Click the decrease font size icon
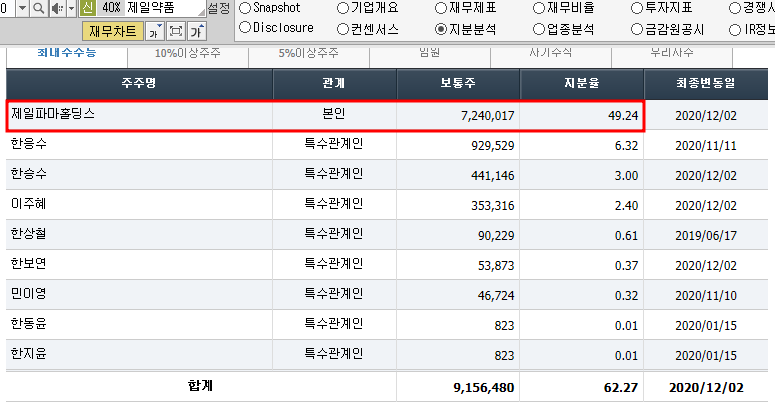 pos(155,32)
